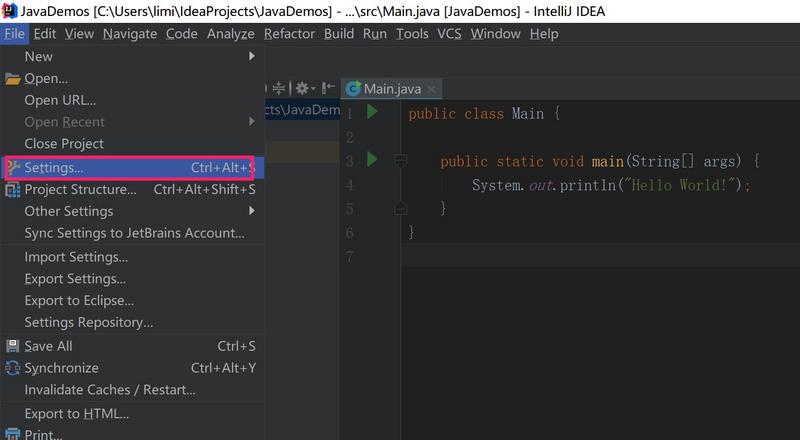800x440 pixels.
Task: Open the project panel gear settings icon
Action: (305, 88)
